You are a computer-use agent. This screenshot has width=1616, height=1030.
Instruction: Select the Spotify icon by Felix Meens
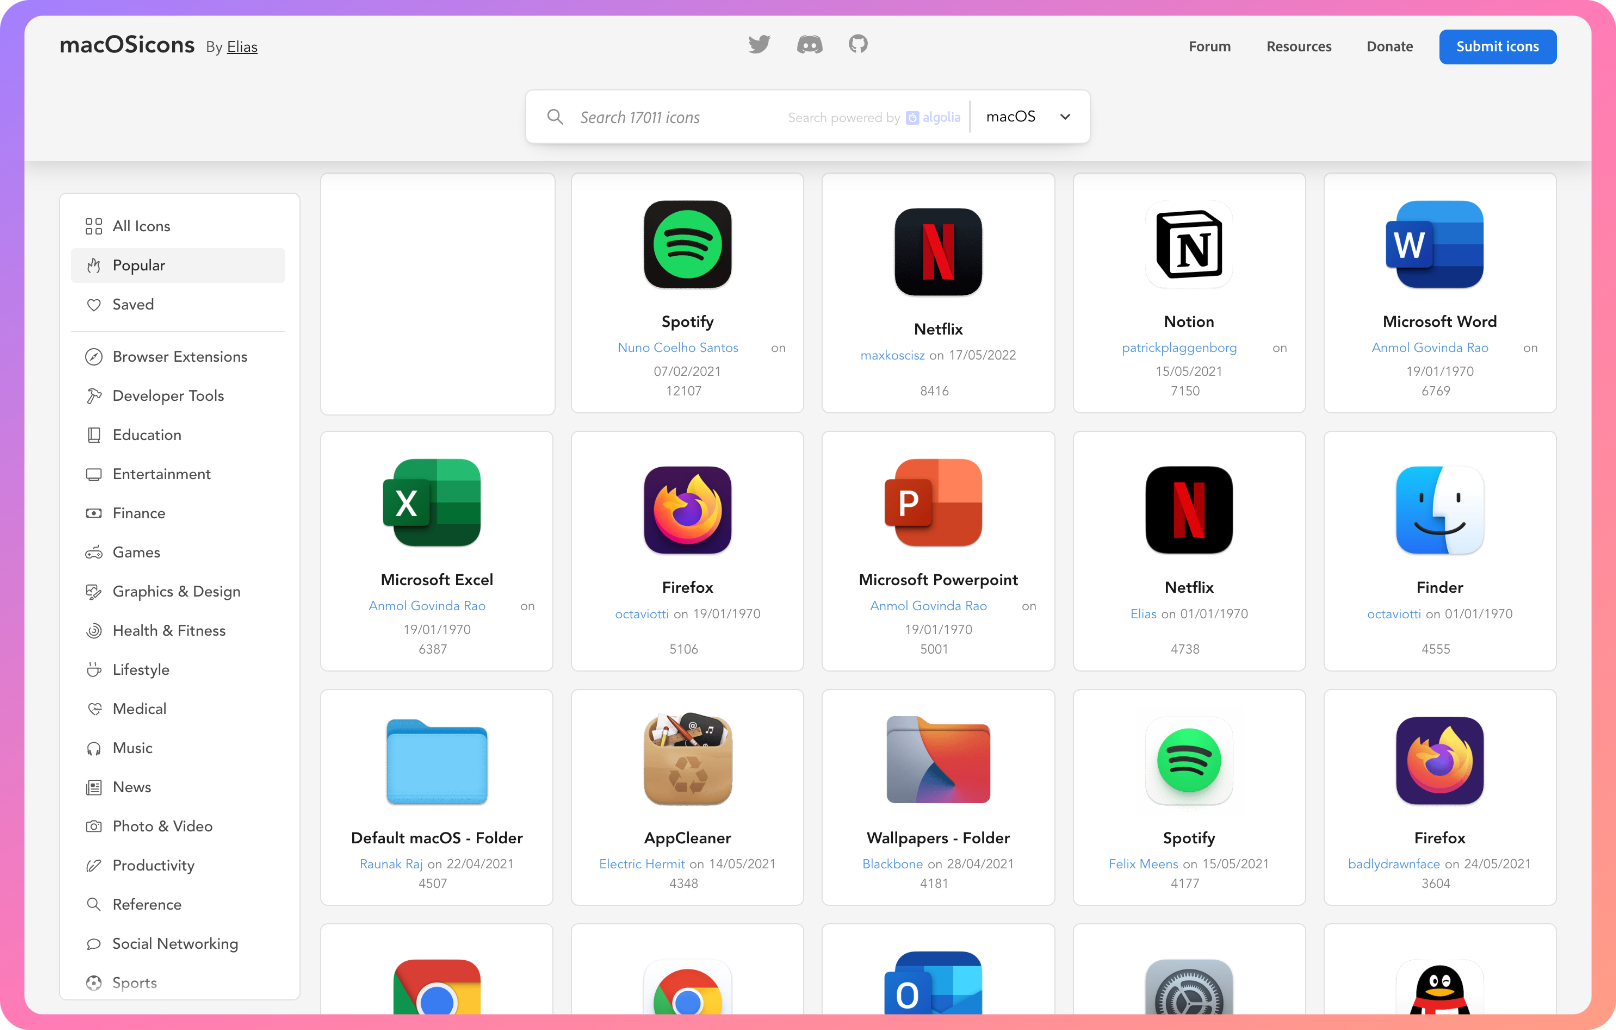pyautogui.click(x=1189, y=761)
